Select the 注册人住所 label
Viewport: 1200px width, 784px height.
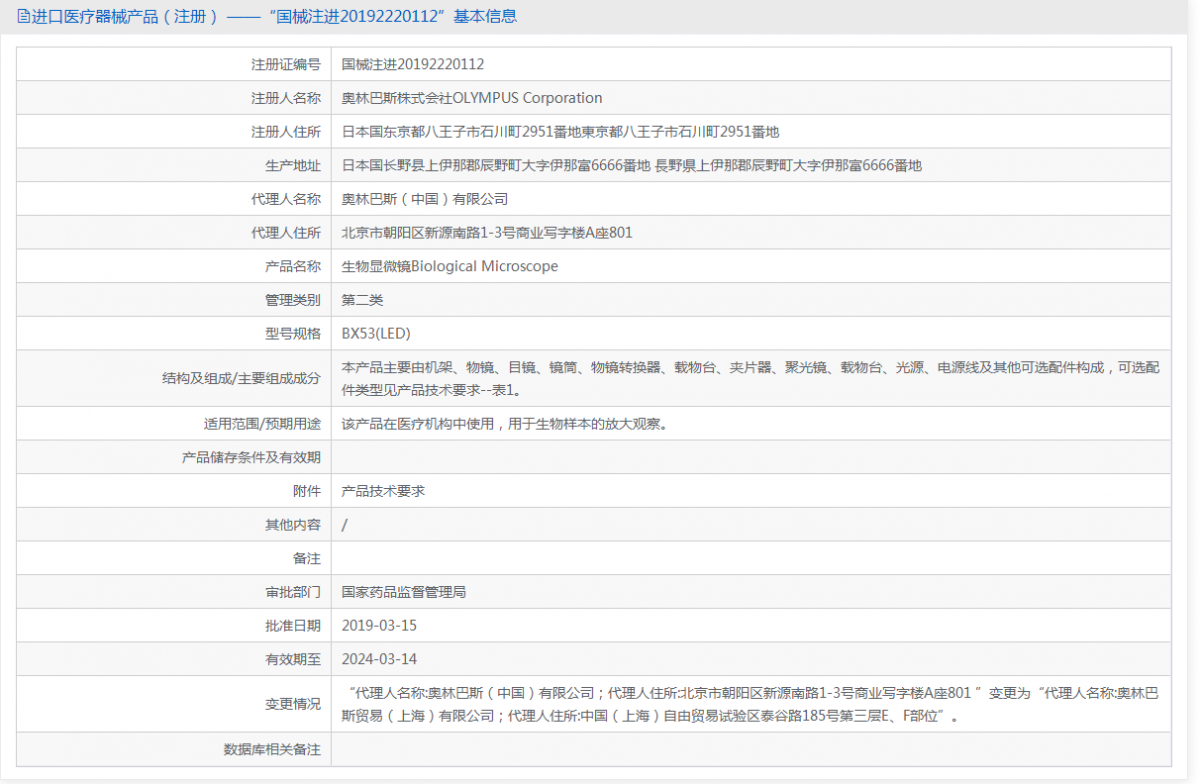286,132
